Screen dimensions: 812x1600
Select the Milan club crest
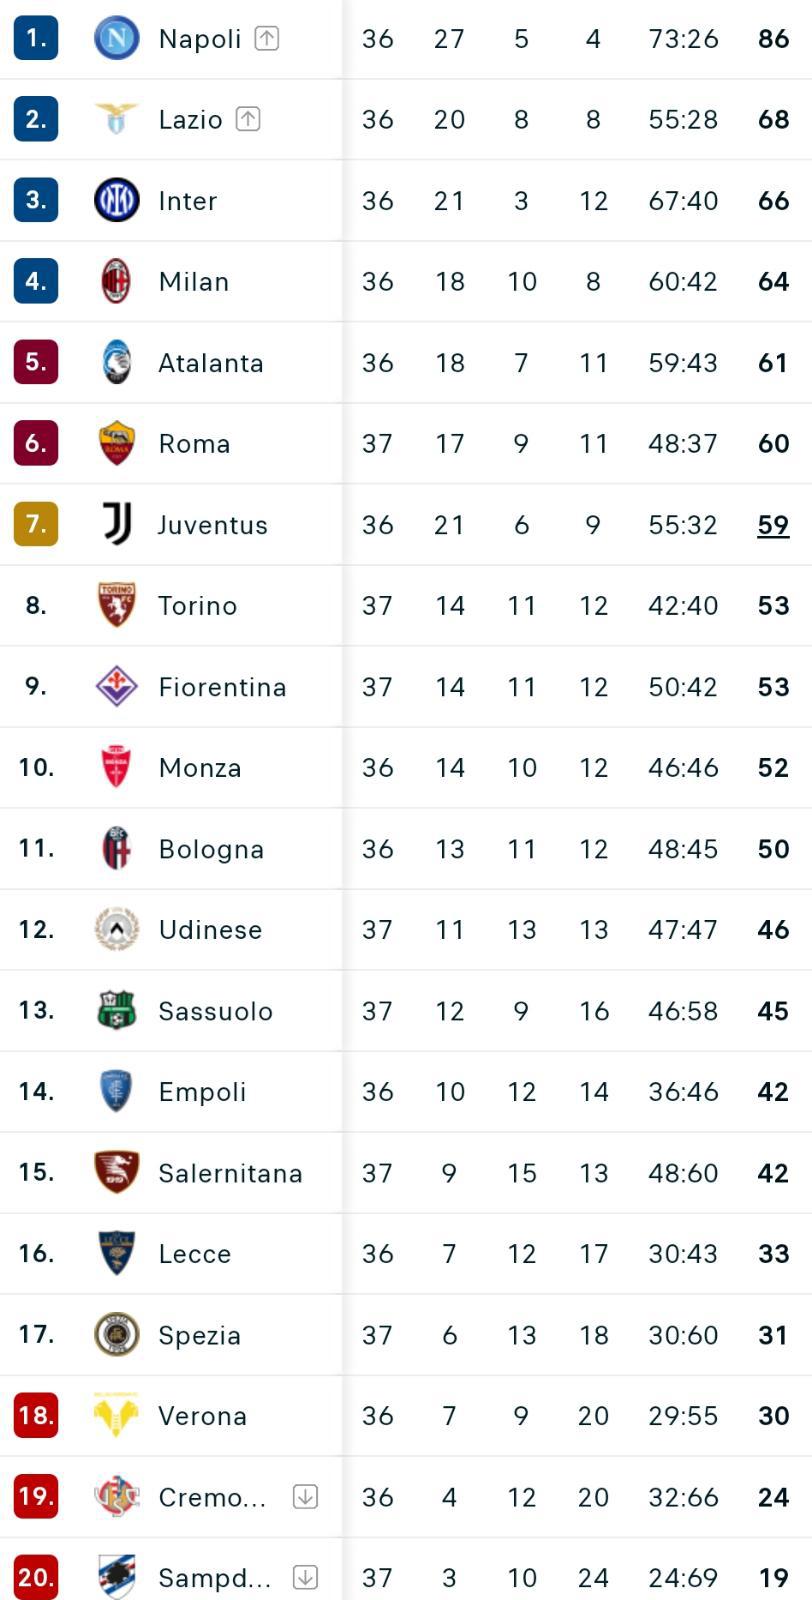tap(116, 281)
